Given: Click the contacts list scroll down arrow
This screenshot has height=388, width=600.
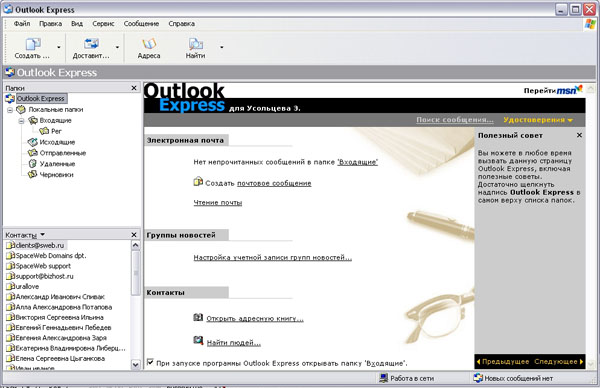Looking at the screenshot, I should [x=135, y=365].
